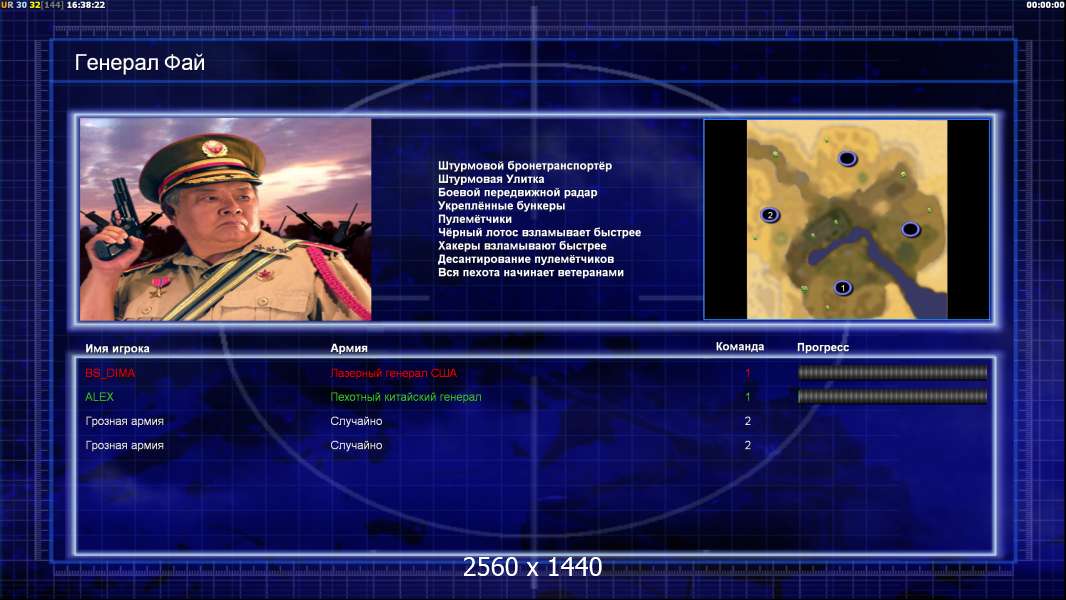Click overlay timer 00:00:00
This screenshot has height=600, width=1066.
tap(1045, 5)
